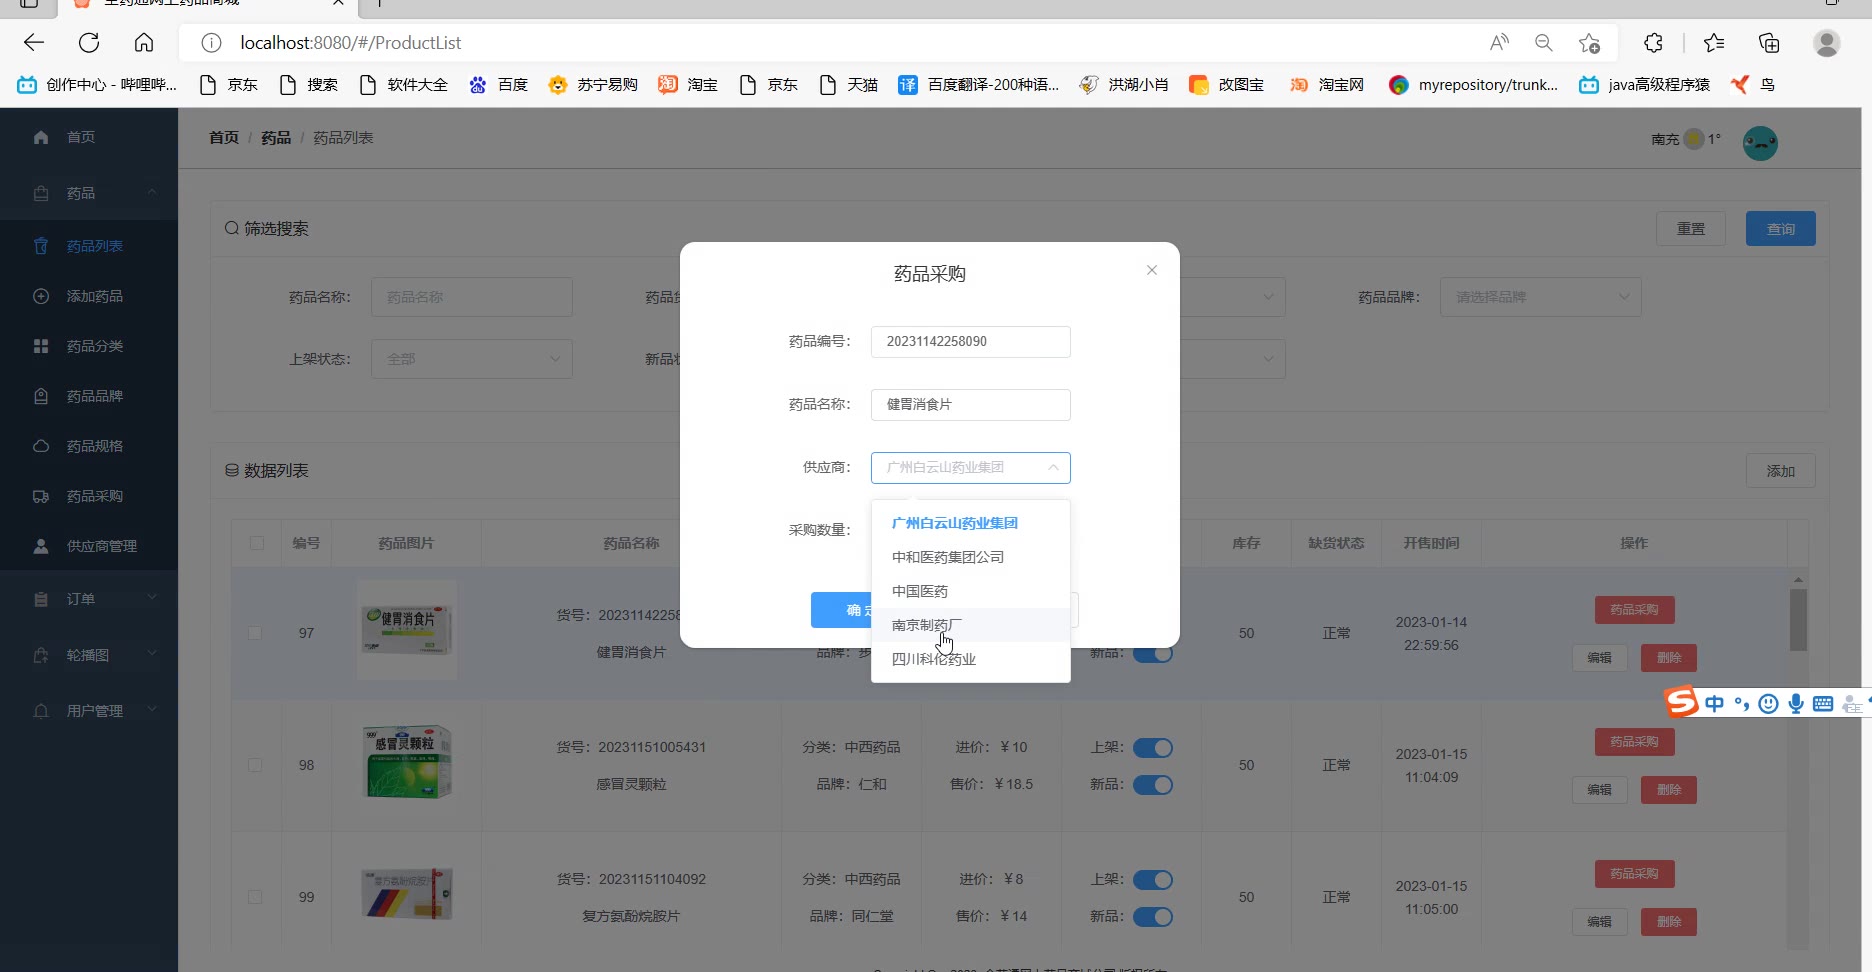Open the Sogou soft keyboard icon
The width and height of the screenshot is (1872, 972).
click(1823, 704)
